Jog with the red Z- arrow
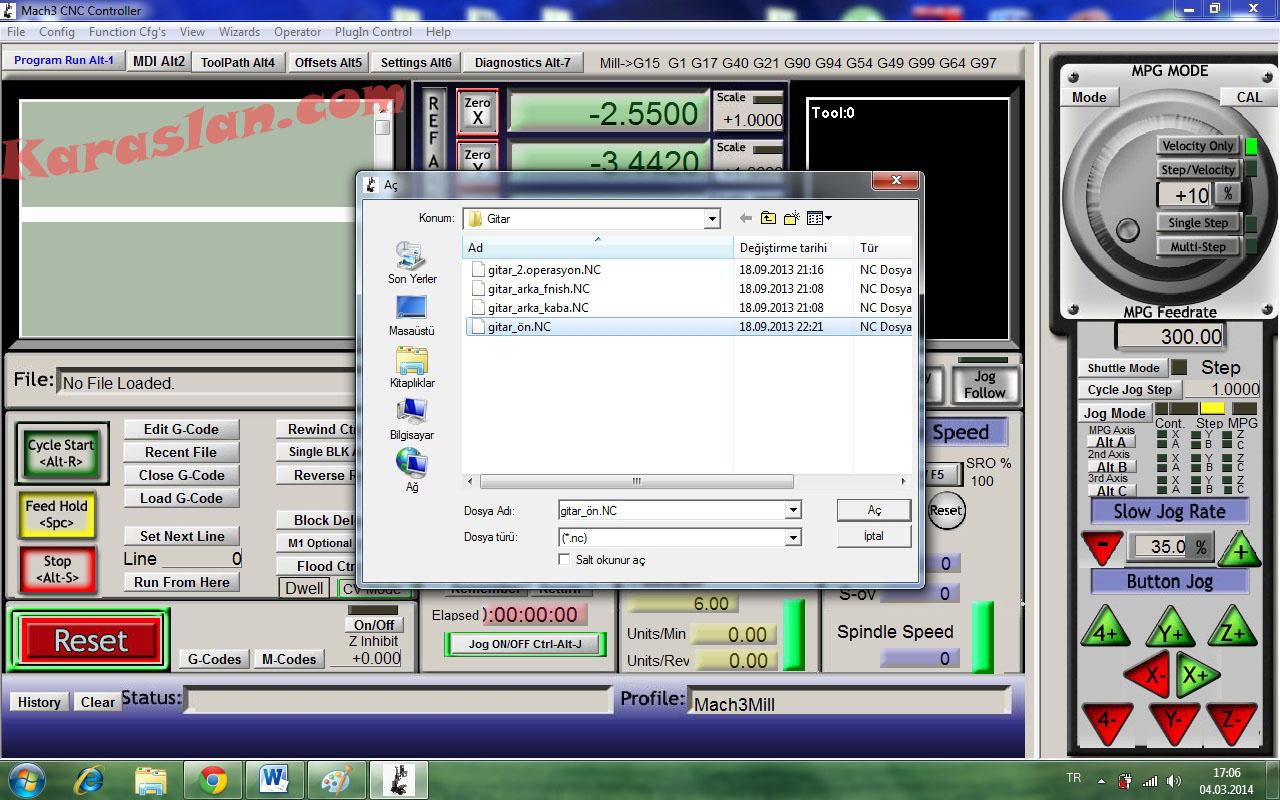The width and height of the screenshot is (1280, 800). (1232, 723)
